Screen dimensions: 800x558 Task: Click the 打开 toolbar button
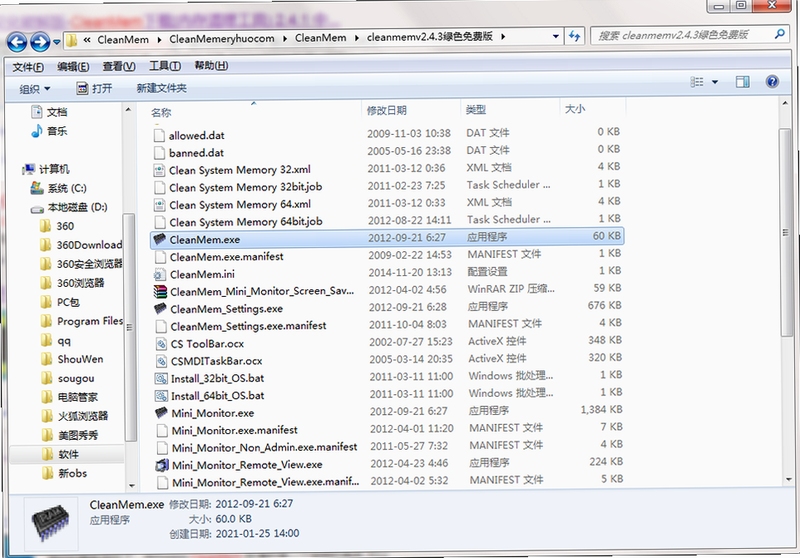[x=94, y=89]
